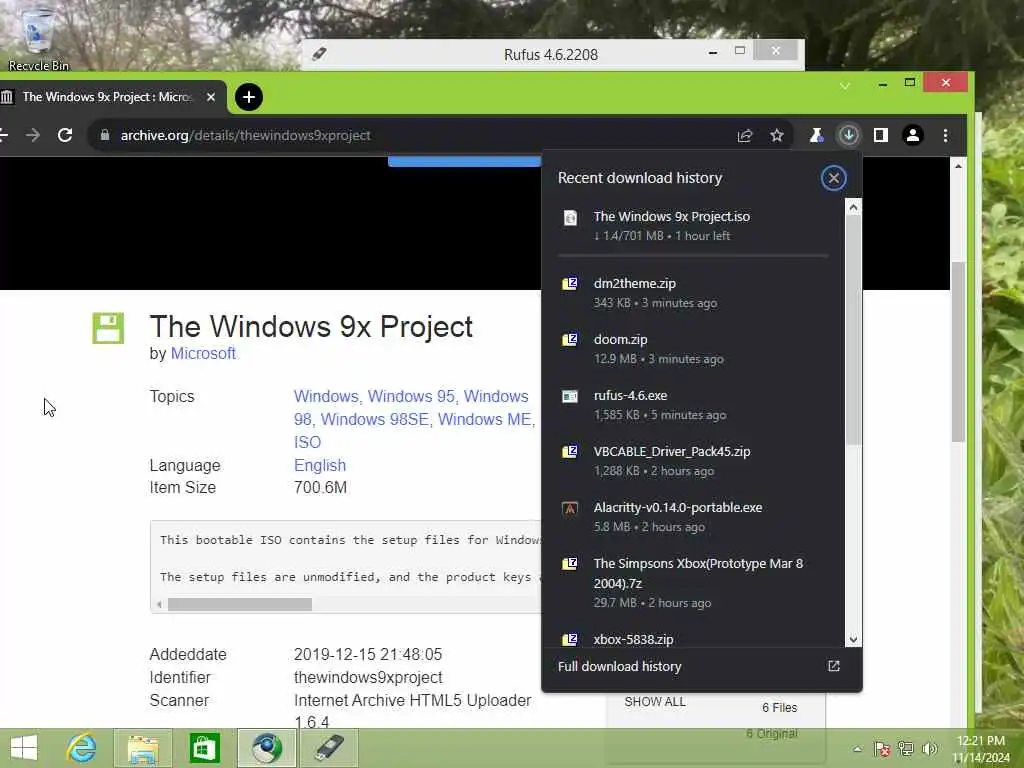The image size is (1024, 768).
Task: Open the Windows Start button
Action: 24,748
